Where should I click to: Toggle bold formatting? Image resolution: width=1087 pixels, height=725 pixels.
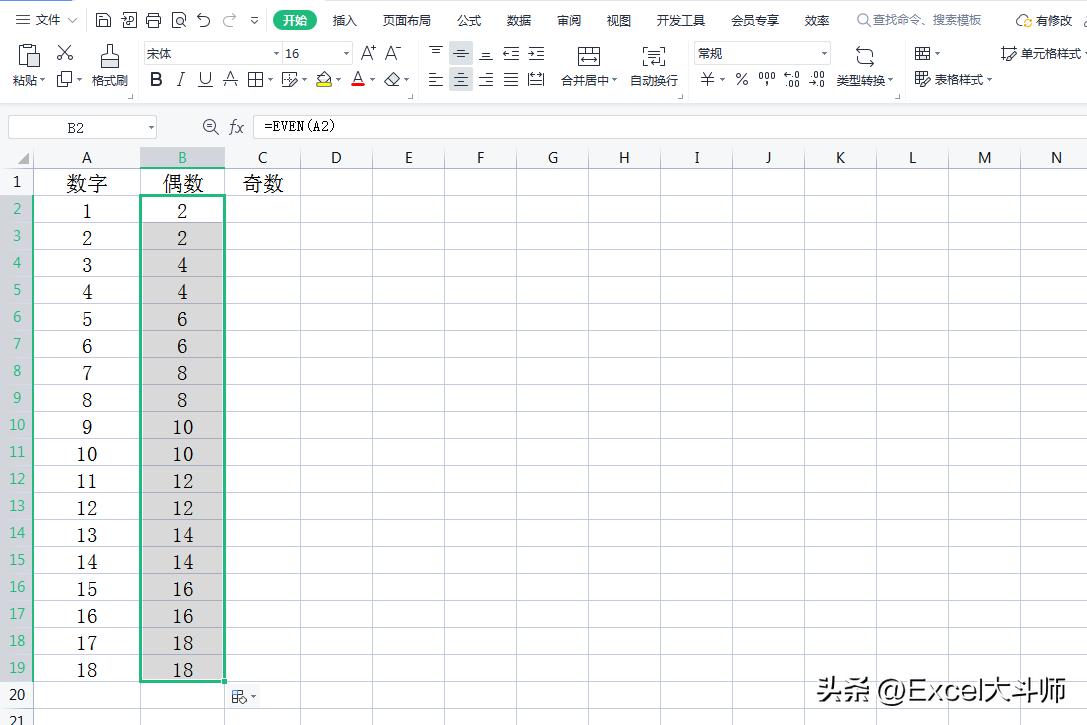[155, 79]
